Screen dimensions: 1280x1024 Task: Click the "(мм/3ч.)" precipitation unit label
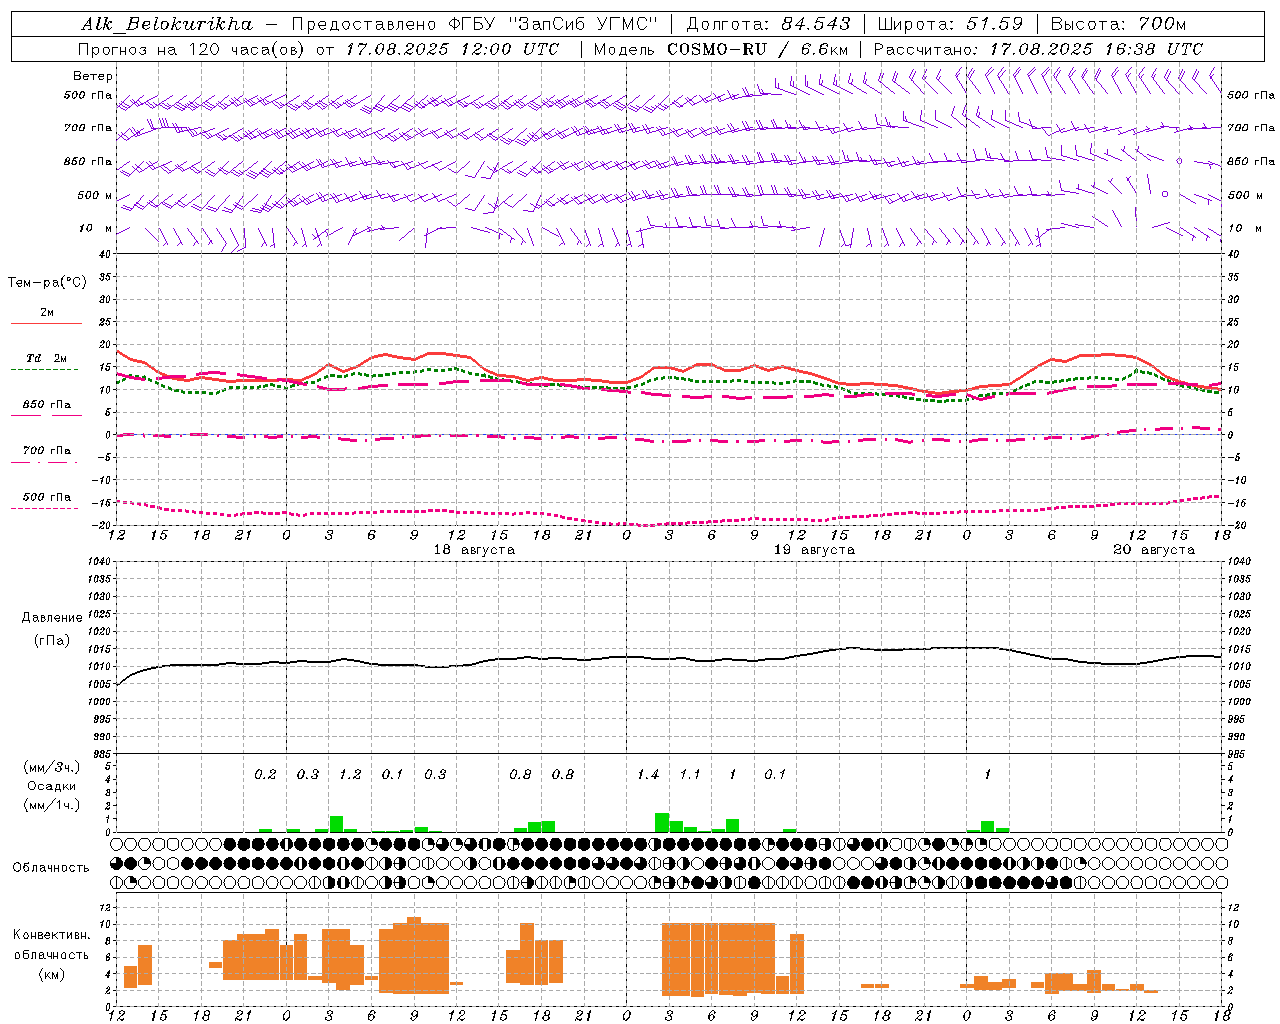pyautogui.click(x=51, y=767)
